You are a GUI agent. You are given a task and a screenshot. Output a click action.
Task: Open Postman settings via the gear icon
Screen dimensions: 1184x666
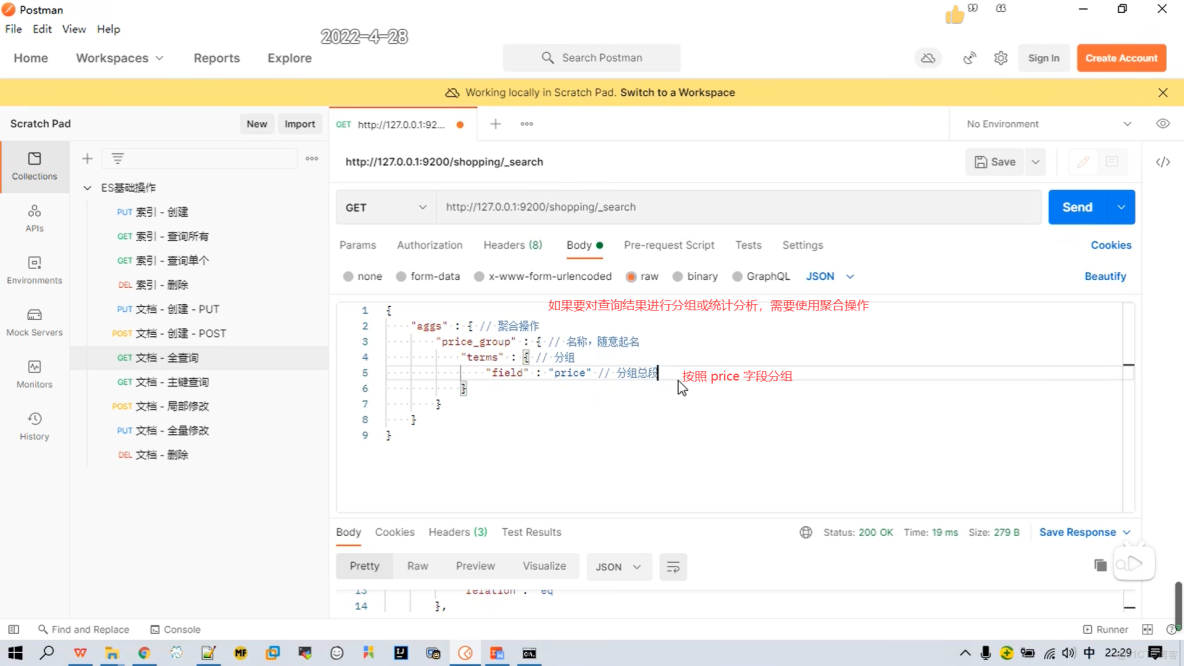coord(1000,57)
